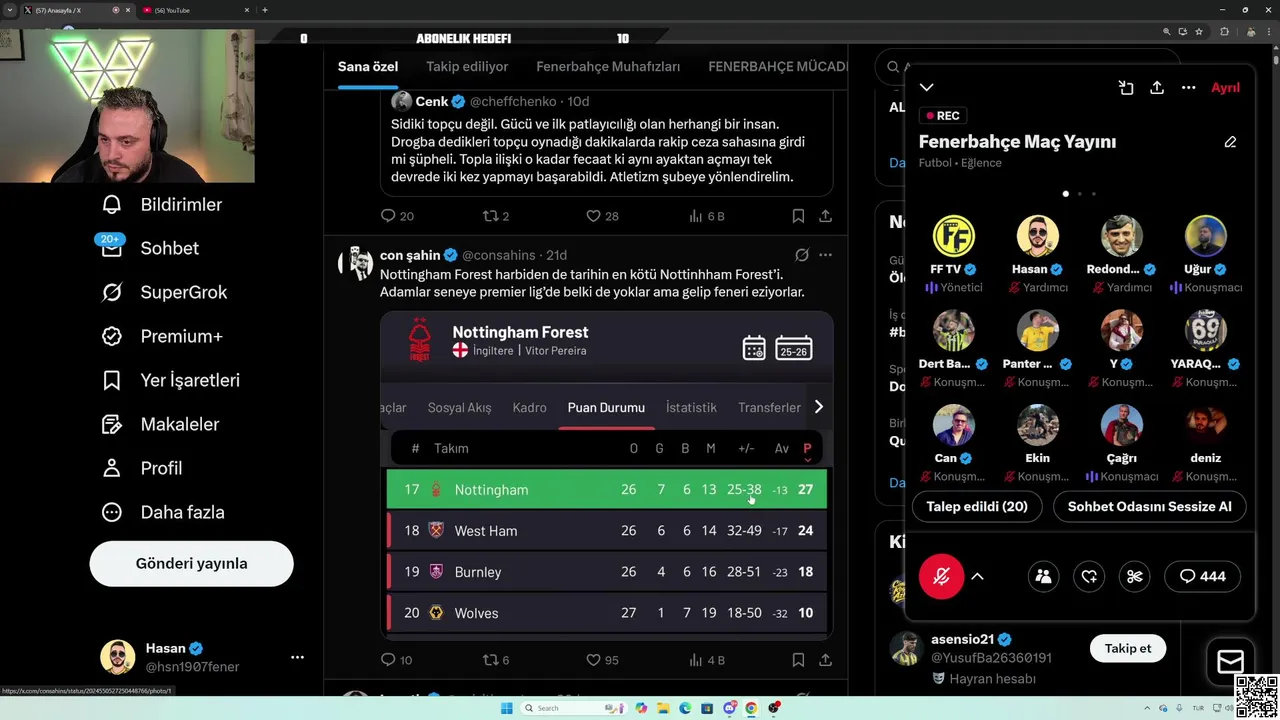Click Gönderi yayınla button
The width and height of the screenshot is (1280, 720).
(191, 563)
